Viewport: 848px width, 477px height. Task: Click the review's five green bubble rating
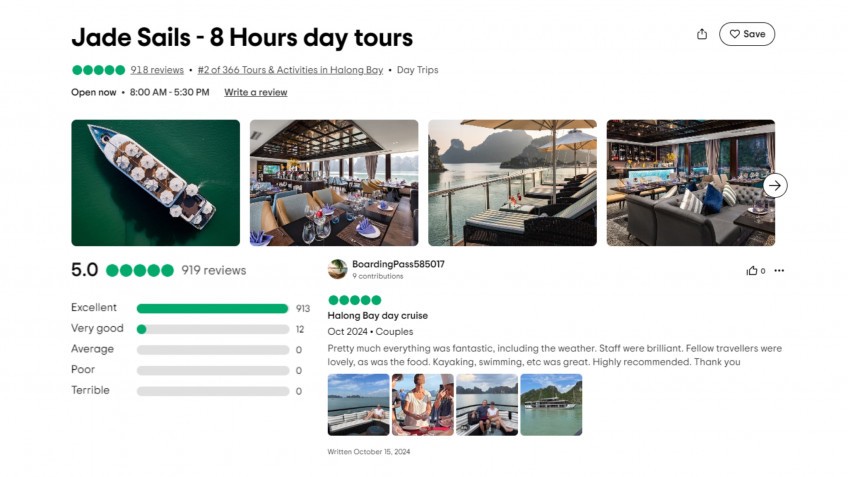[x=354, y=300]
